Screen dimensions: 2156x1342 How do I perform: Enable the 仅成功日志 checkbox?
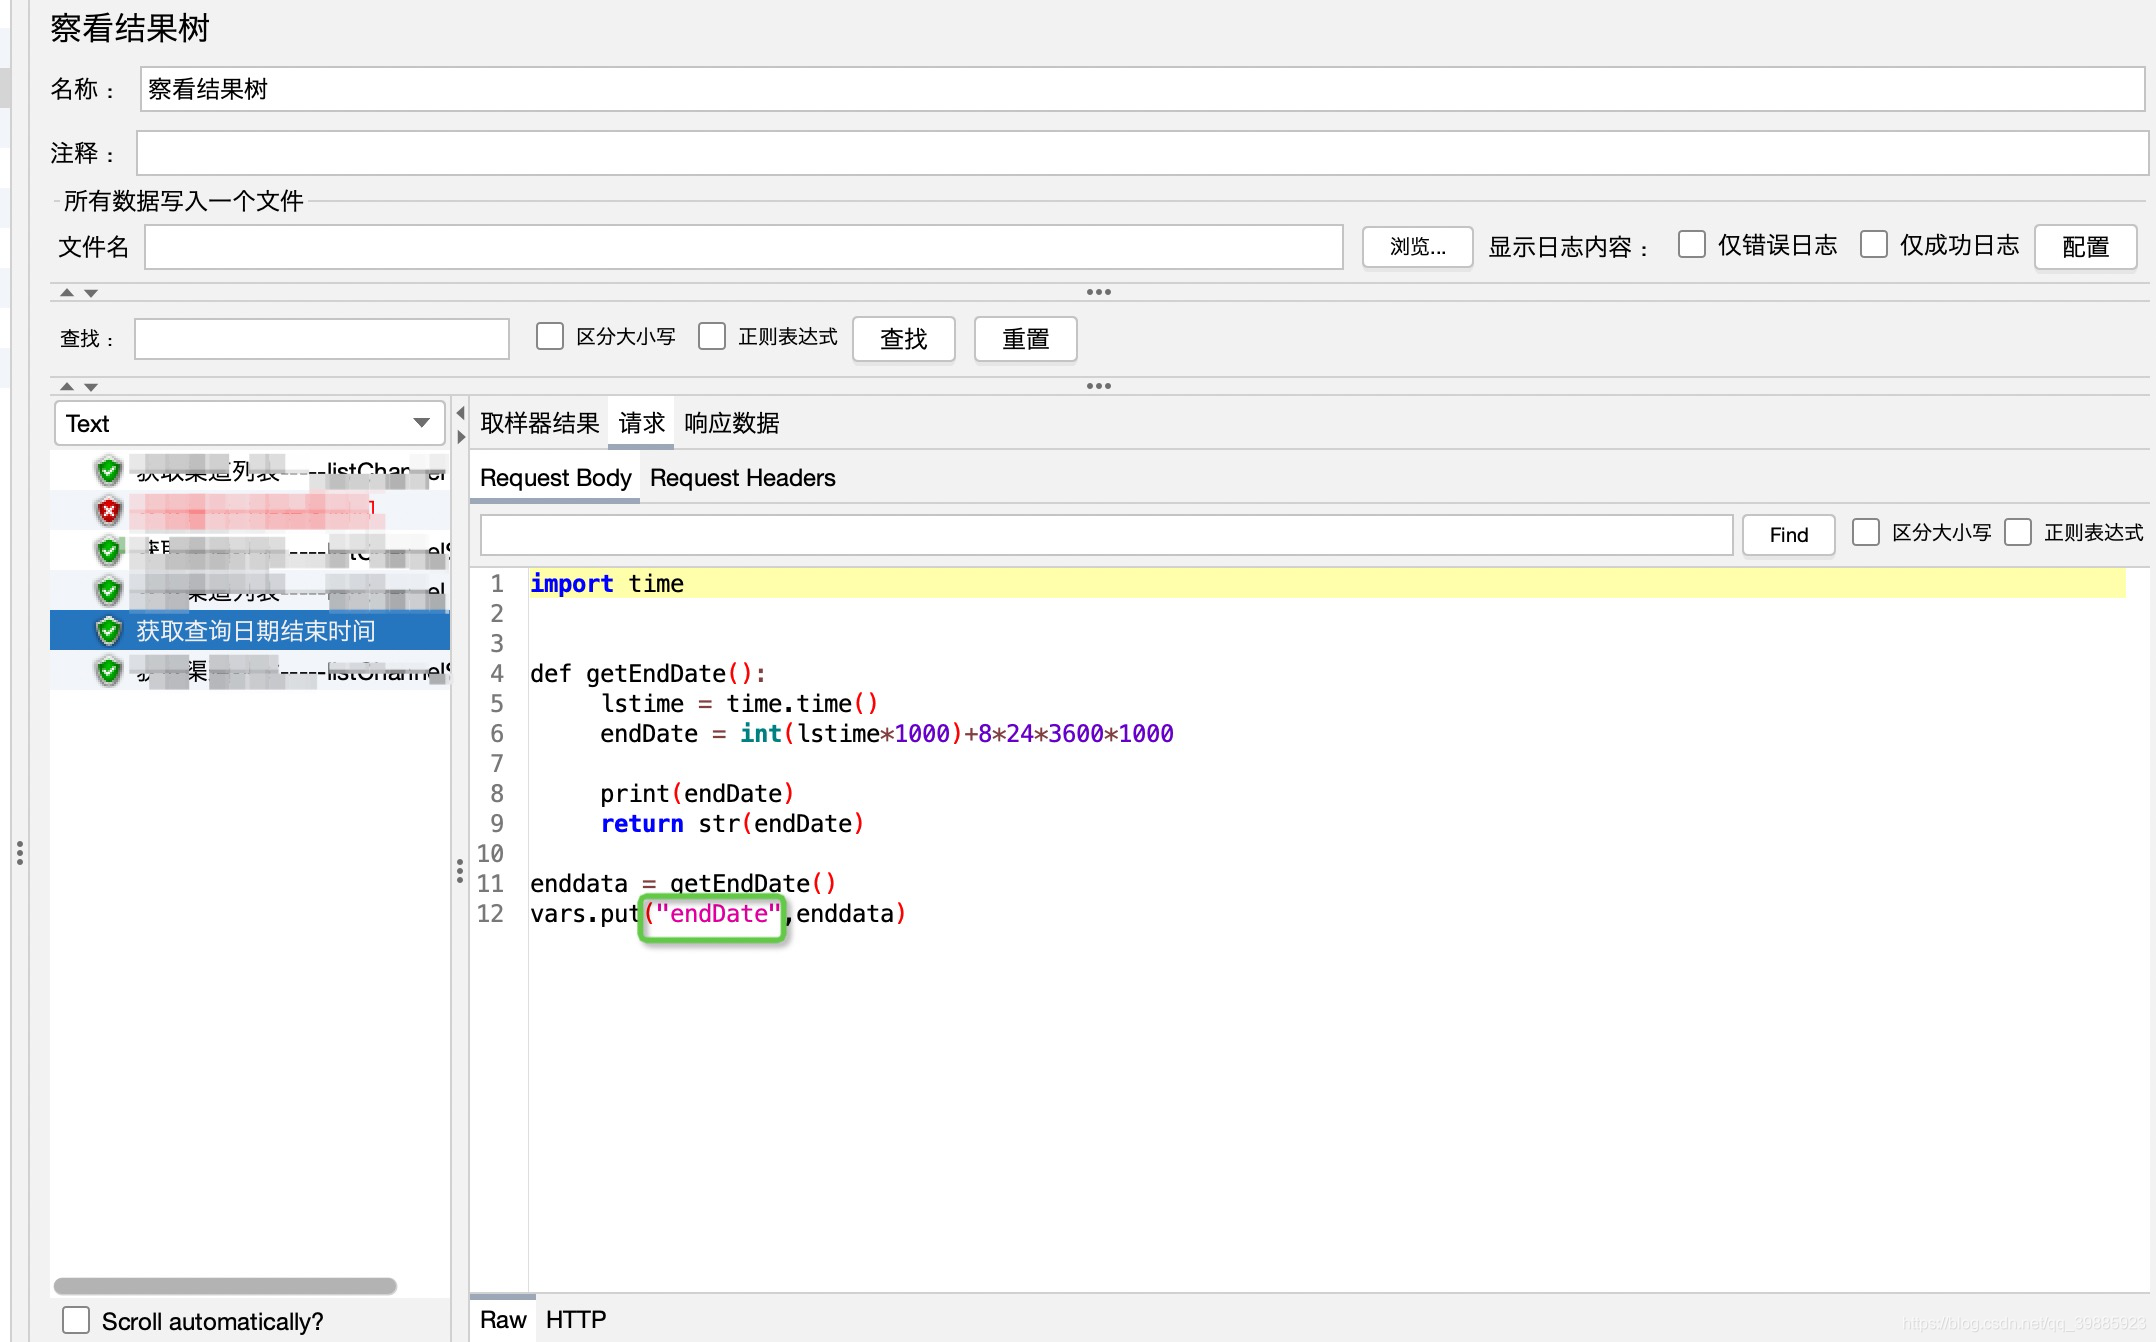tap(1872, 243)
